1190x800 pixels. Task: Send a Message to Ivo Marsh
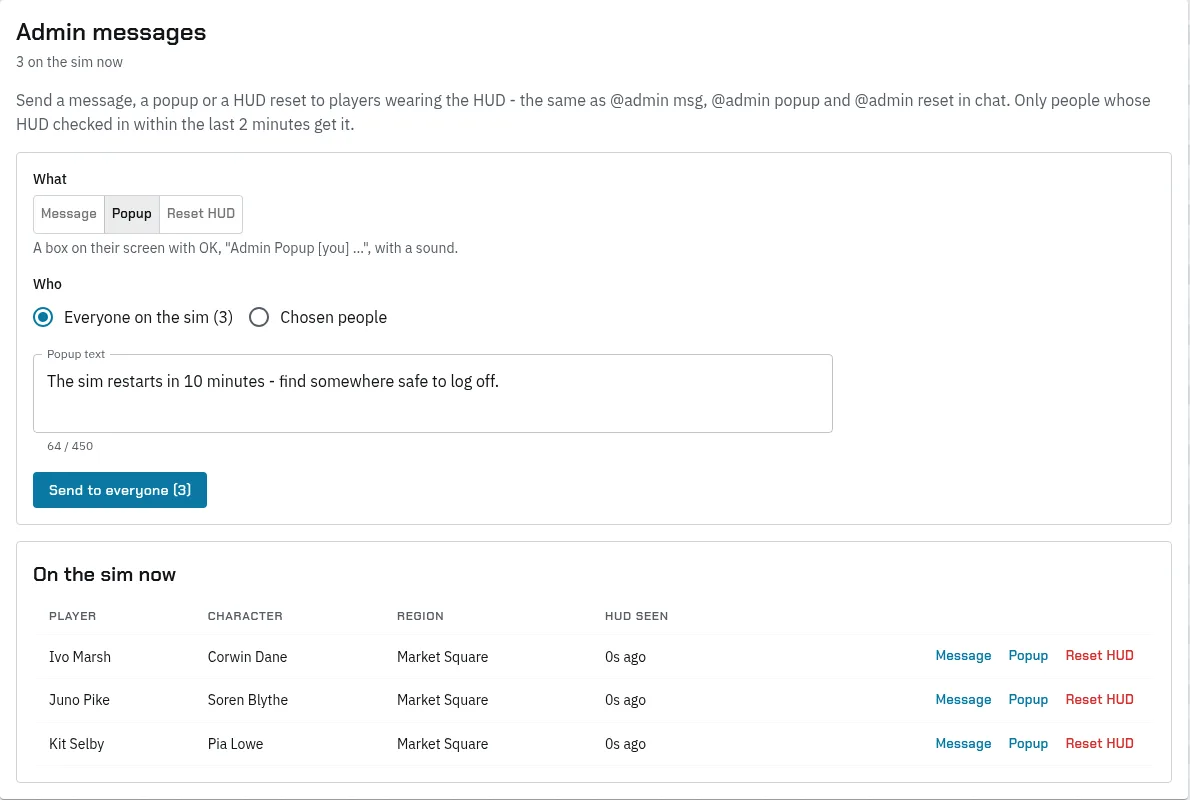(x=963, y=656)
